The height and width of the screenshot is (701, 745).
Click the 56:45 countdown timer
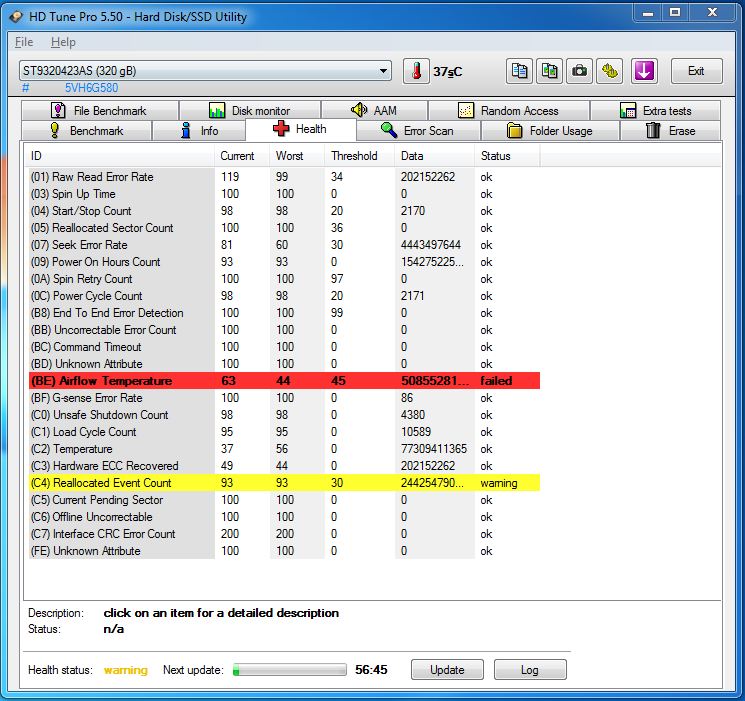point(371,670)
